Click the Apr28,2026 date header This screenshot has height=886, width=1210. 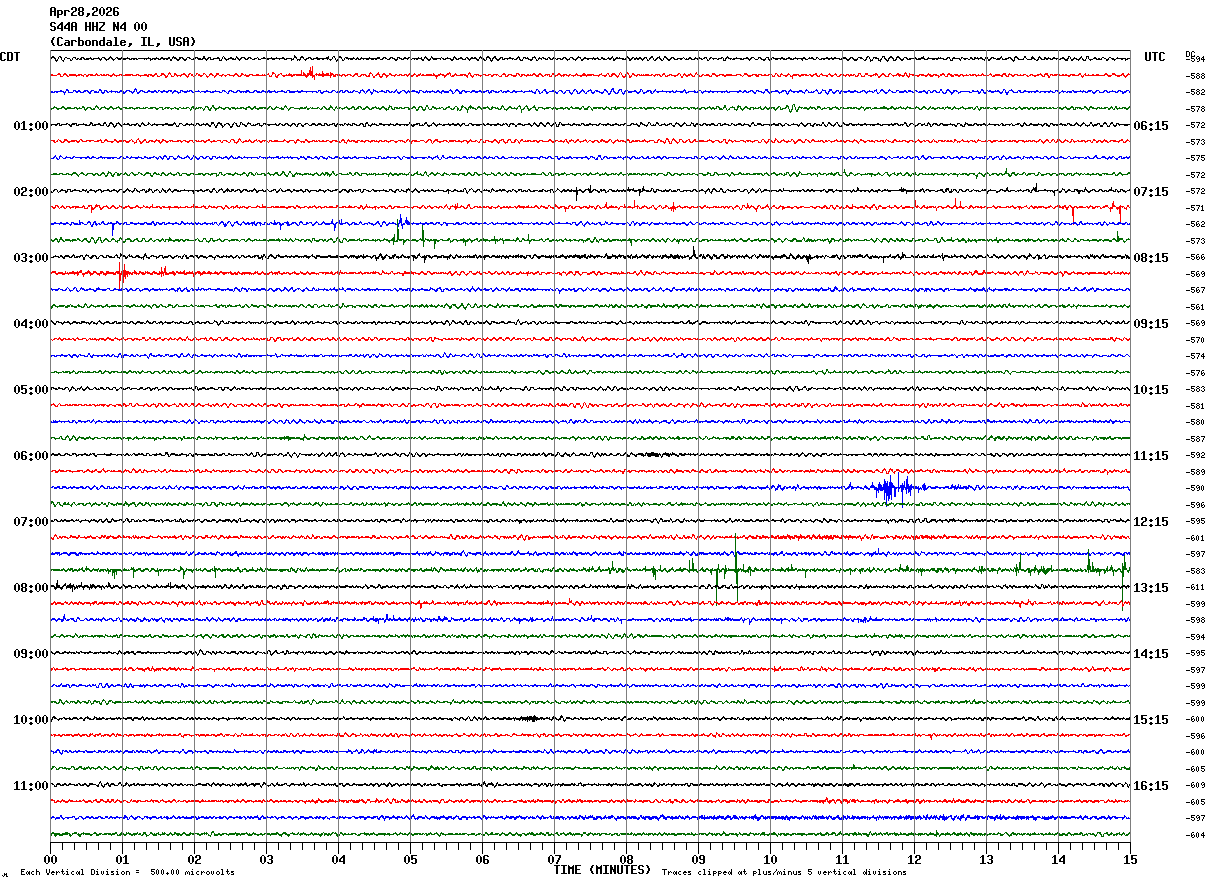[84, 12]
